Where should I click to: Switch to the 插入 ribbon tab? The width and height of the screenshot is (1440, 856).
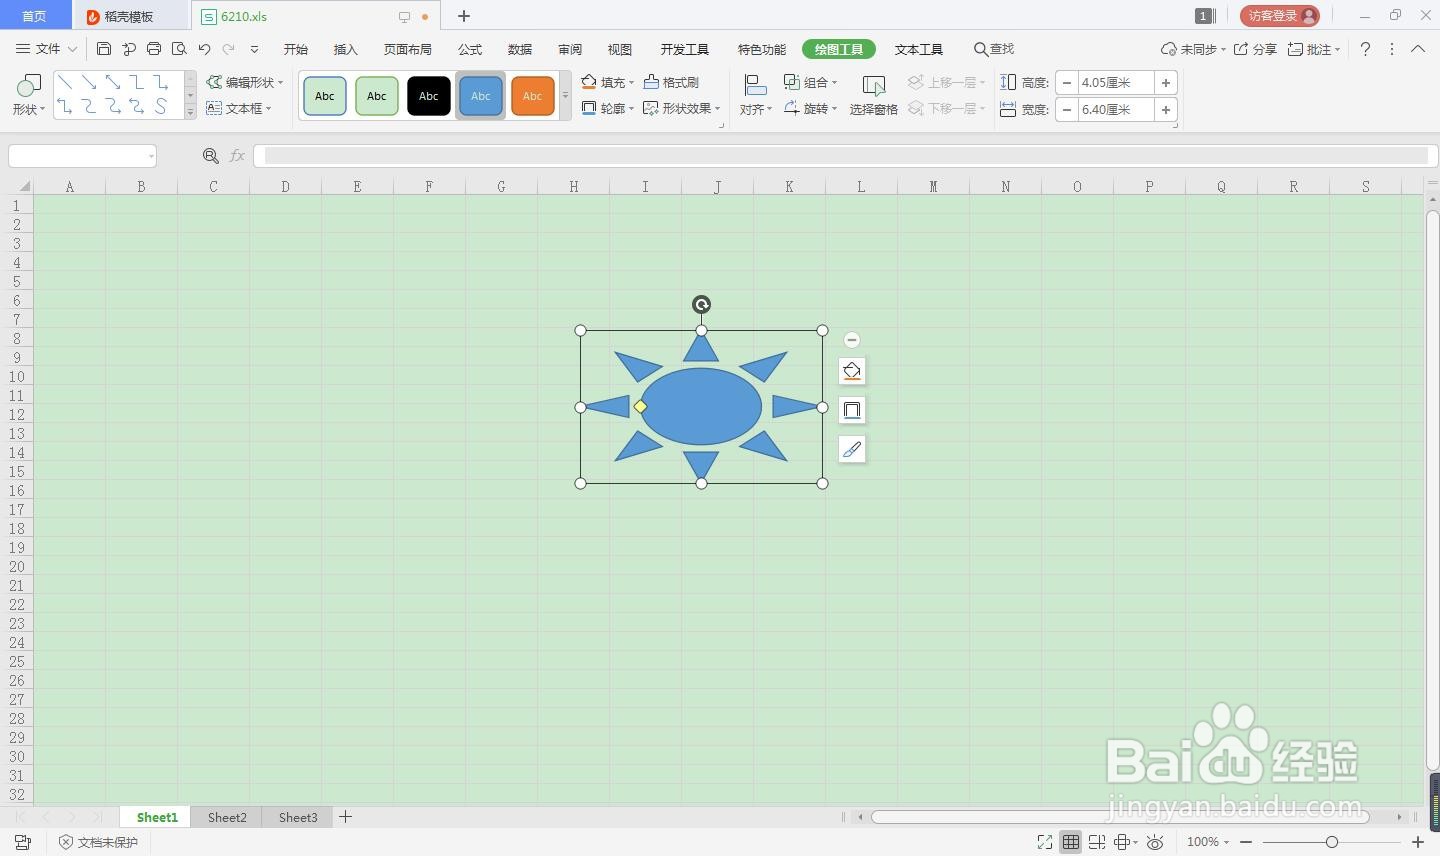coord(345,48)
